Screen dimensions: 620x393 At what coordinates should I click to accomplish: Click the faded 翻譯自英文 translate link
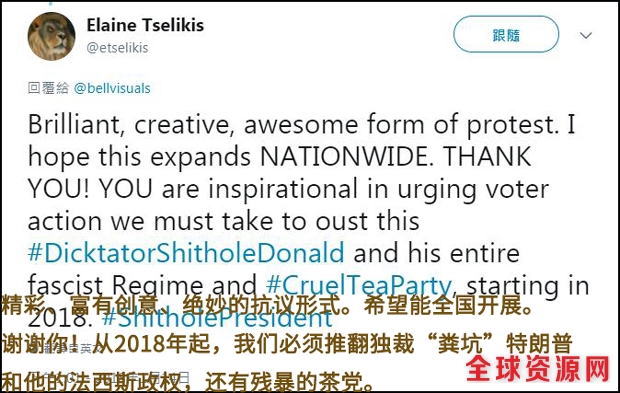pos(63,349)
